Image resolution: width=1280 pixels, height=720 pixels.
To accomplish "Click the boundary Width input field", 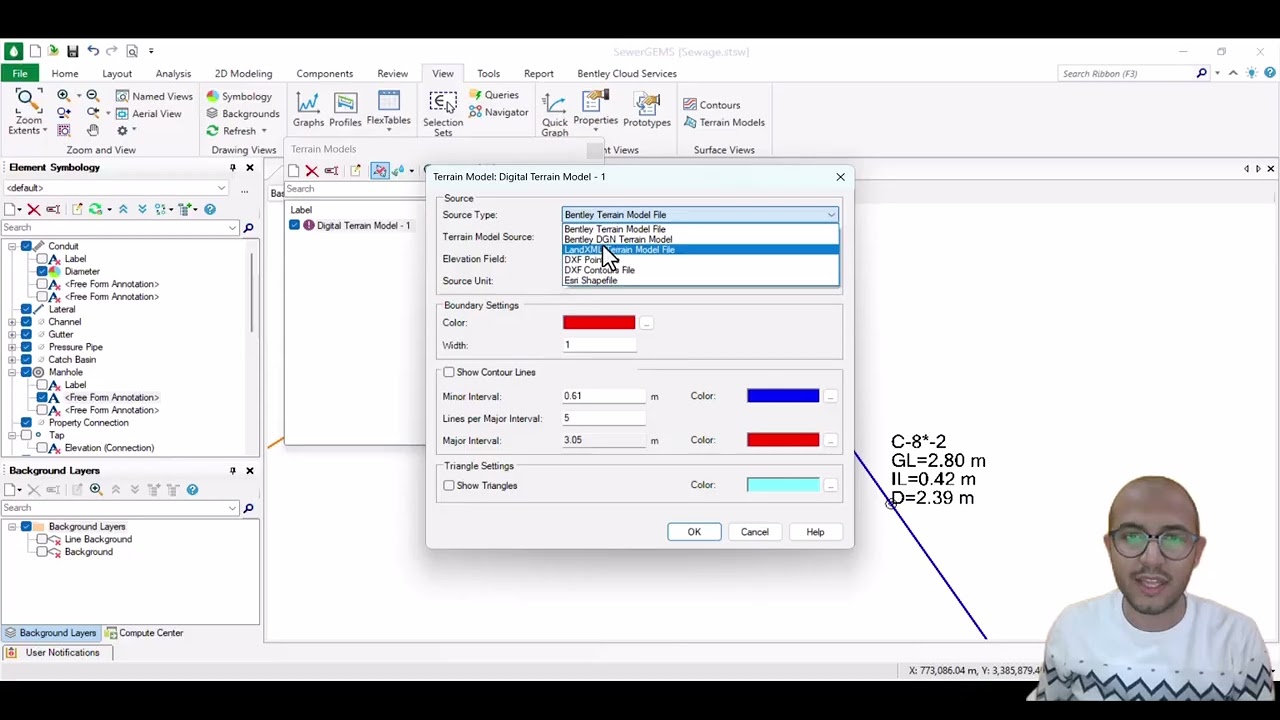I will coord(599,345).
